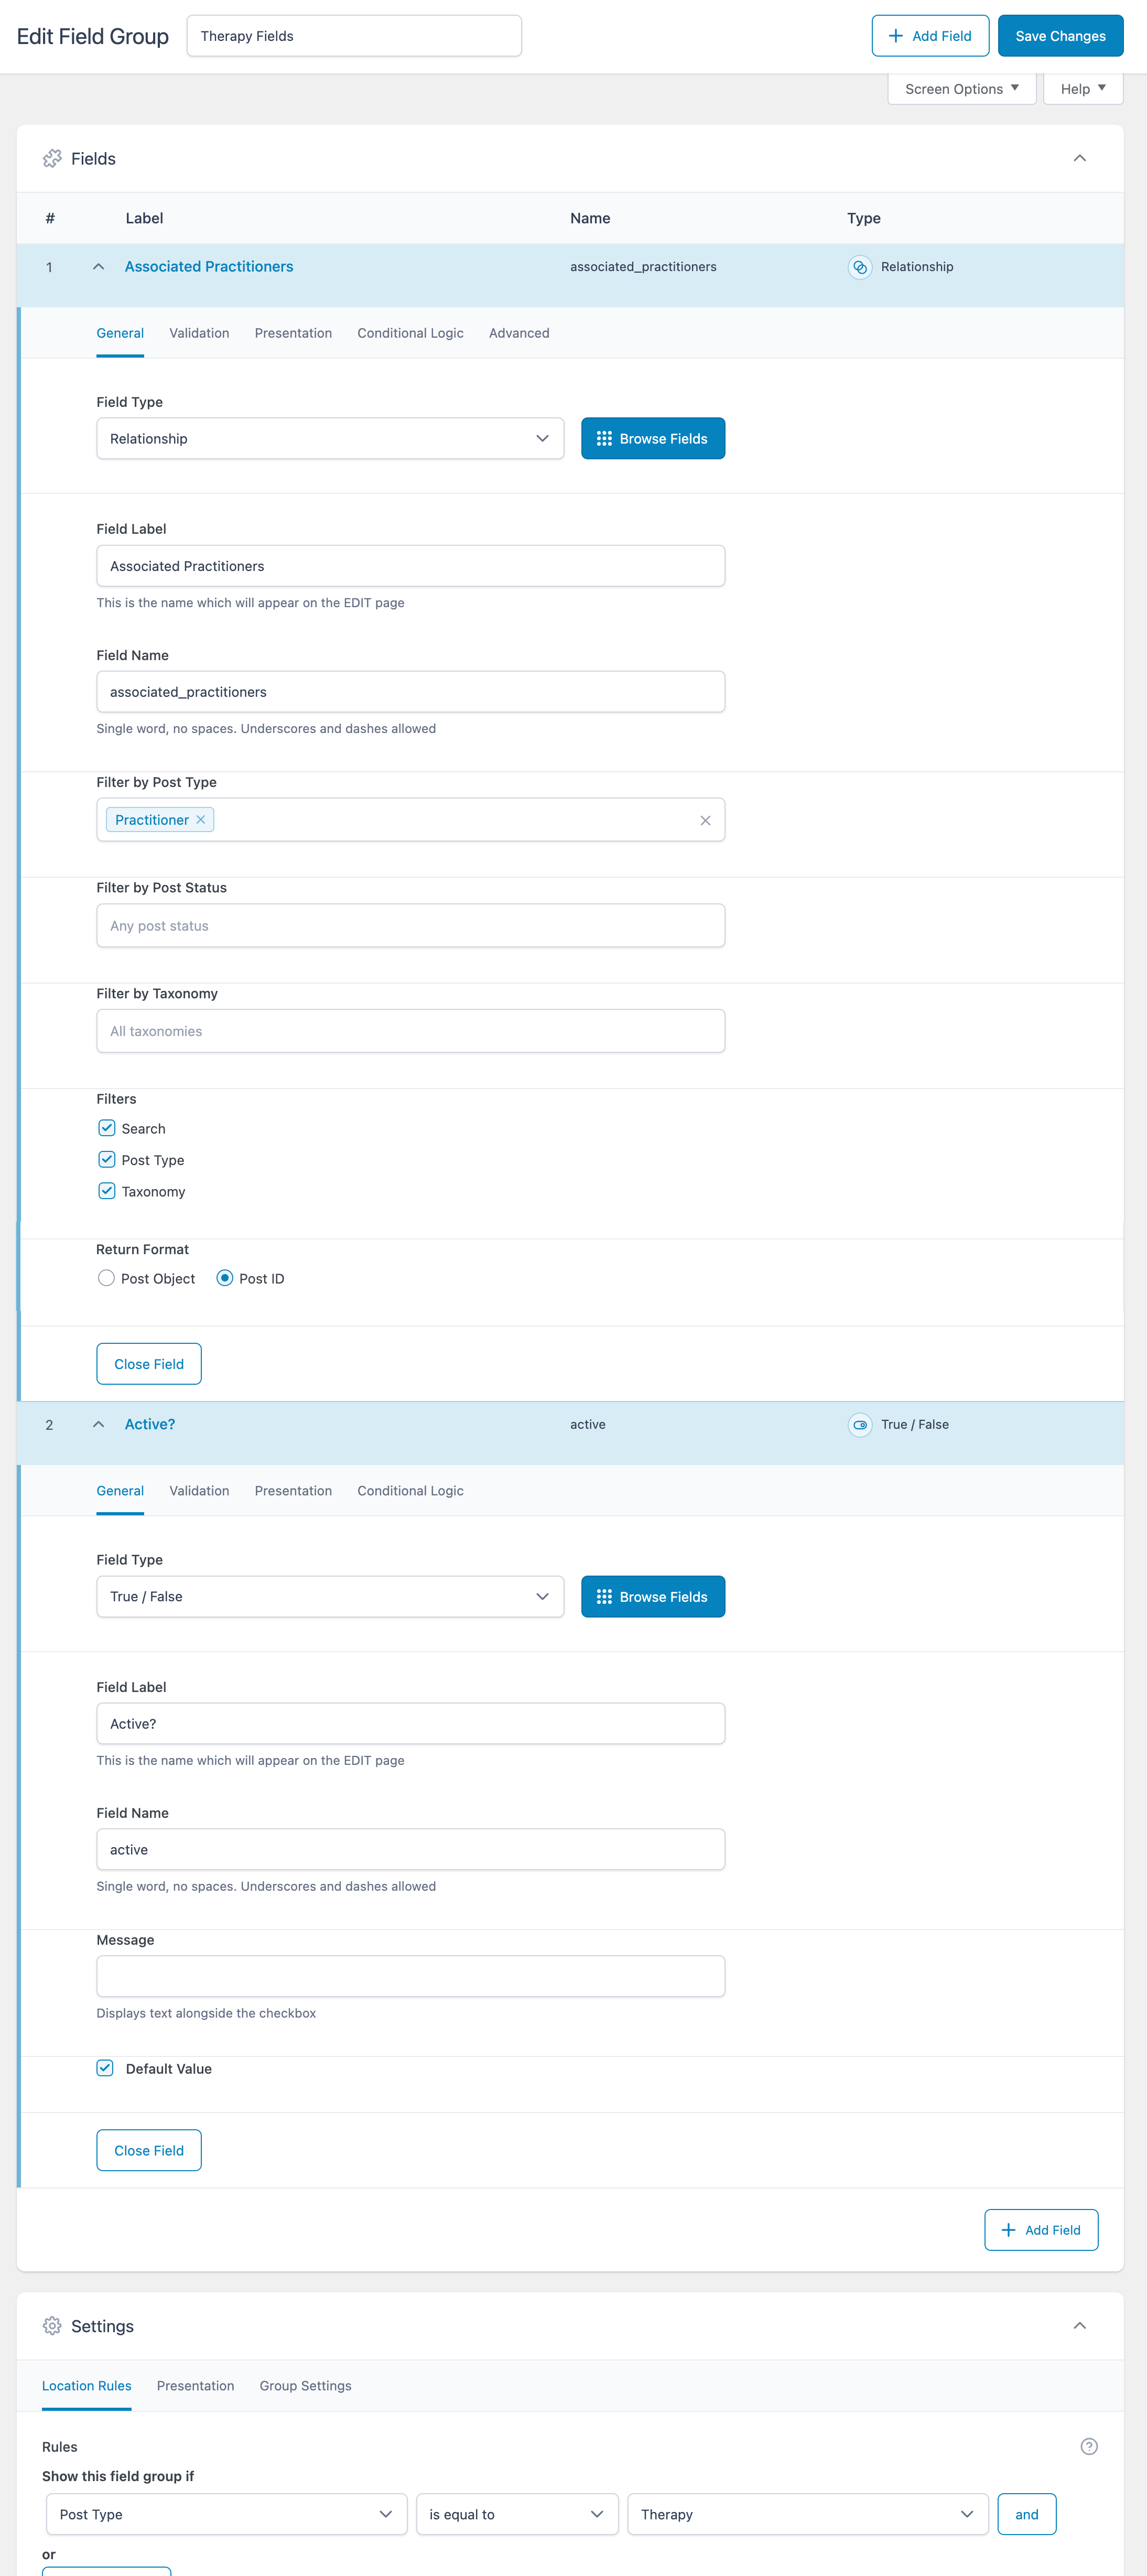Open the Screen Options dropdown
Screen dimensions: 1147x2576
tap(962, 89)
